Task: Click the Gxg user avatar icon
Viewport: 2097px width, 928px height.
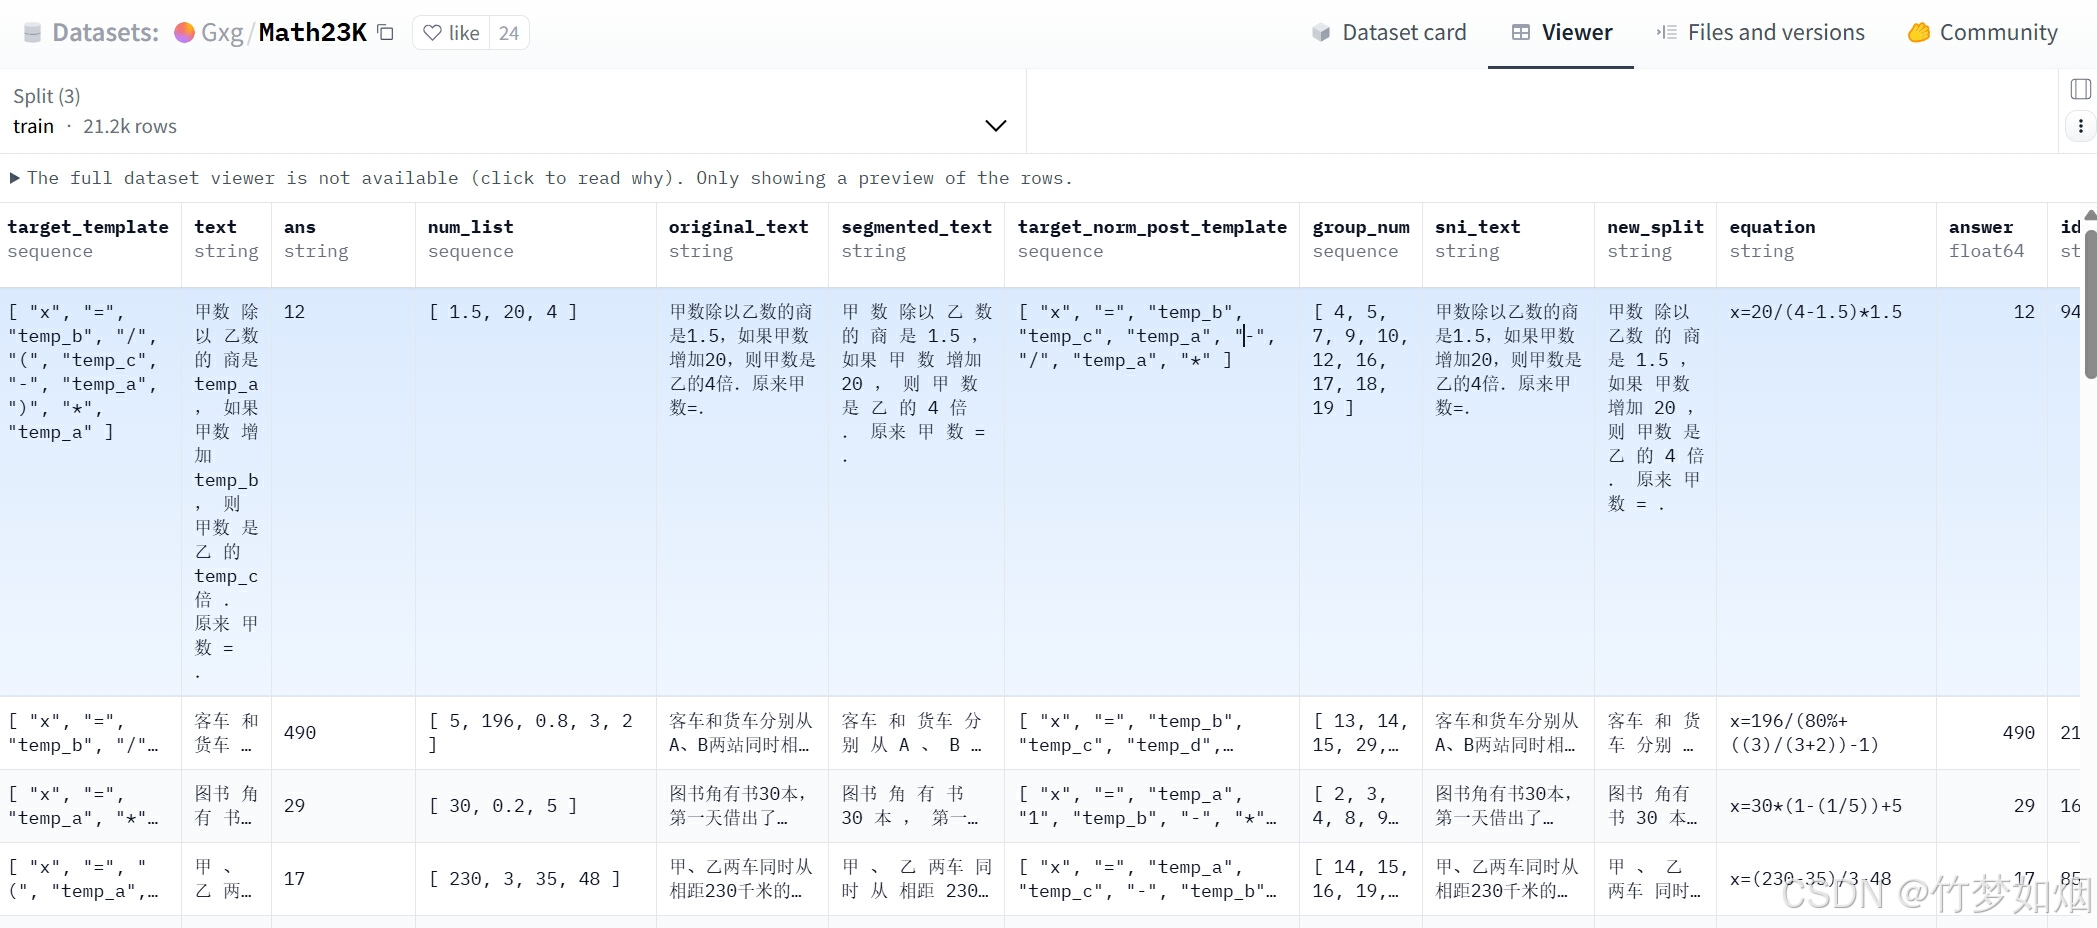Action: click(184, 33)
